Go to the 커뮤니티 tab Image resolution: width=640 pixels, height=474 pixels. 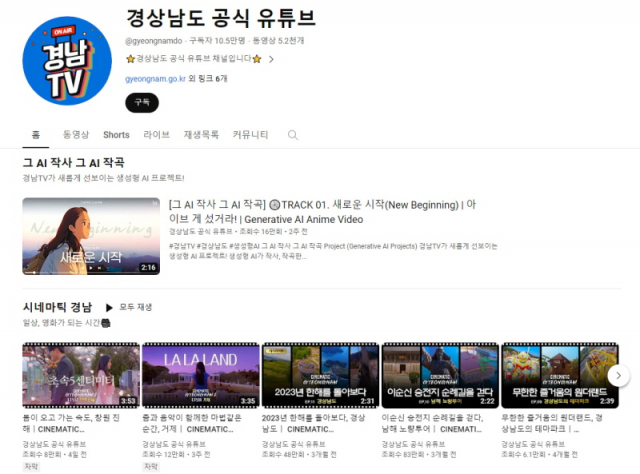(x=250, y=135)
